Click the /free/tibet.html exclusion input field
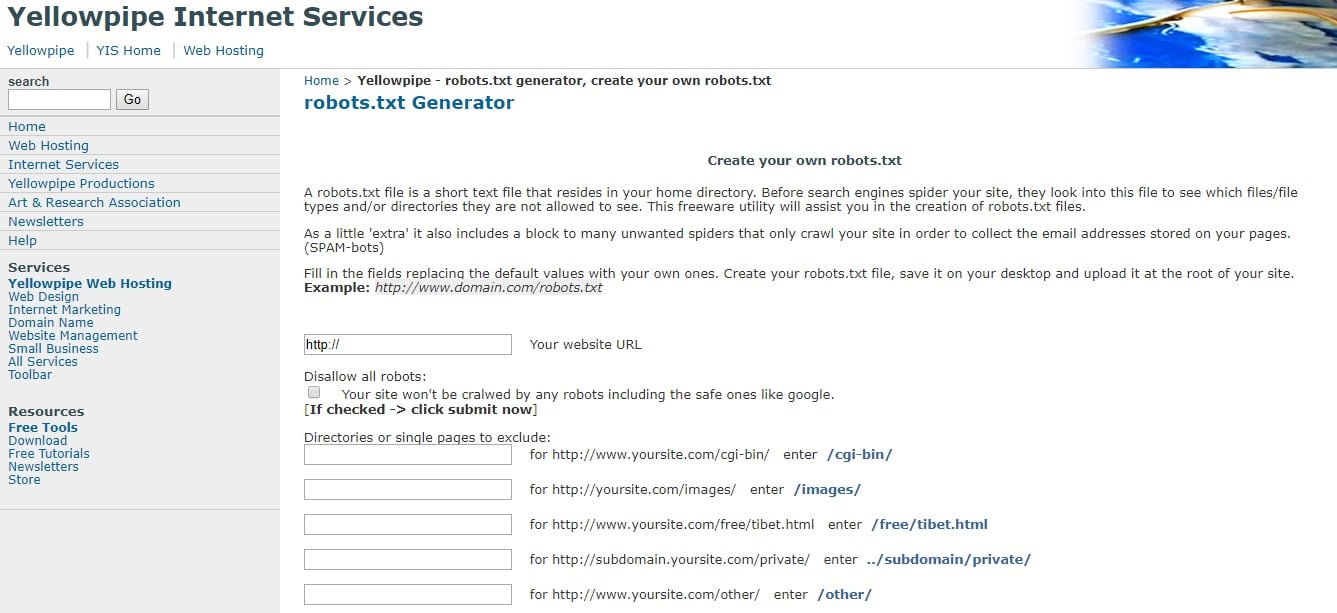The width and height of the screenshot is (1337, 613). [407, 525]
